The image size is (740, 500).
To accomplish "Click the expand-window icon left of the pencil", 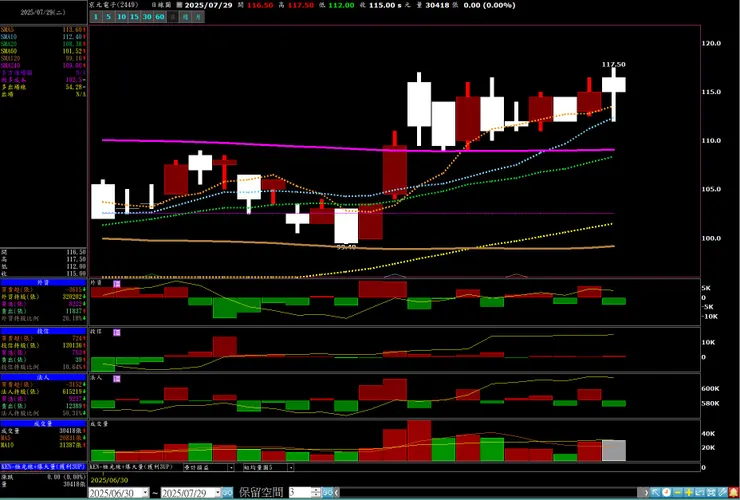I will click(711, 492).
